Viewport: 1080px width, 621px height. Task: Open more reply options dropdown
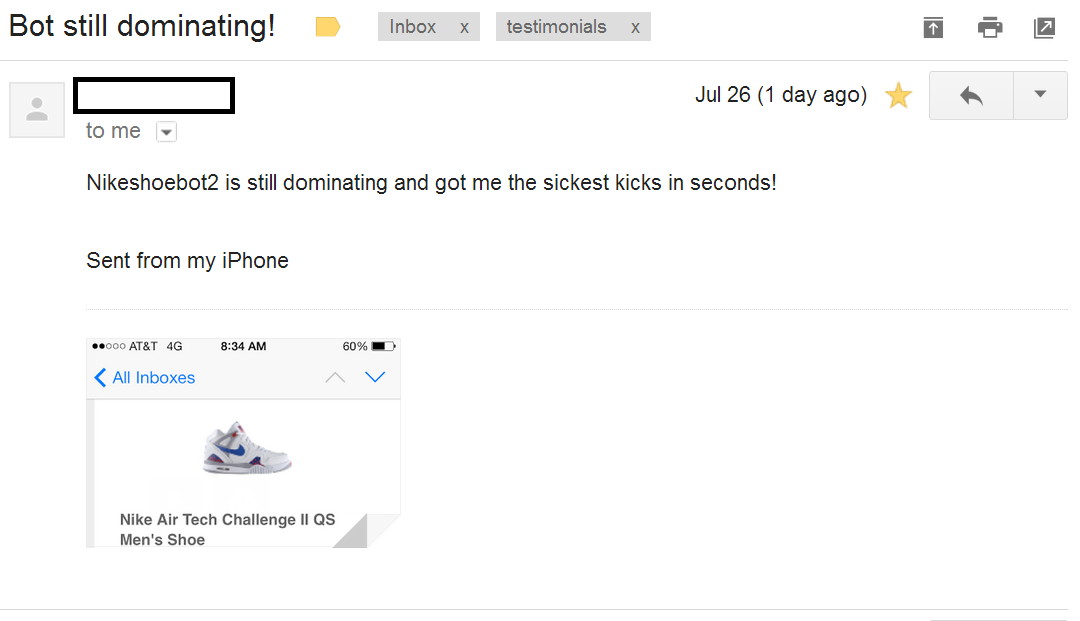(1040, 96)
